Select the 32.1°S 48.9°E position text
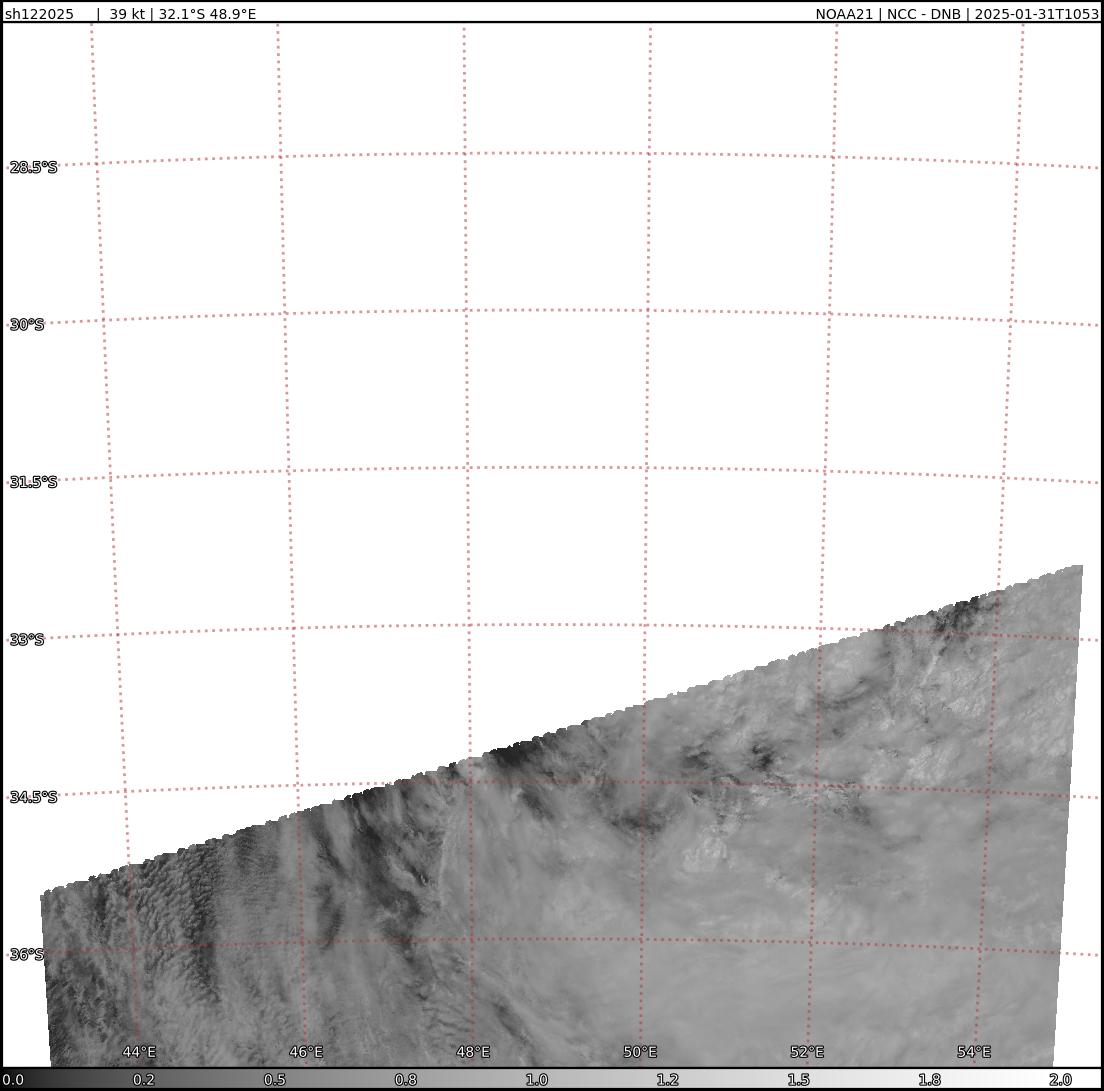The height and width of the screenshot is (1091, 1104). pos(207,14)
